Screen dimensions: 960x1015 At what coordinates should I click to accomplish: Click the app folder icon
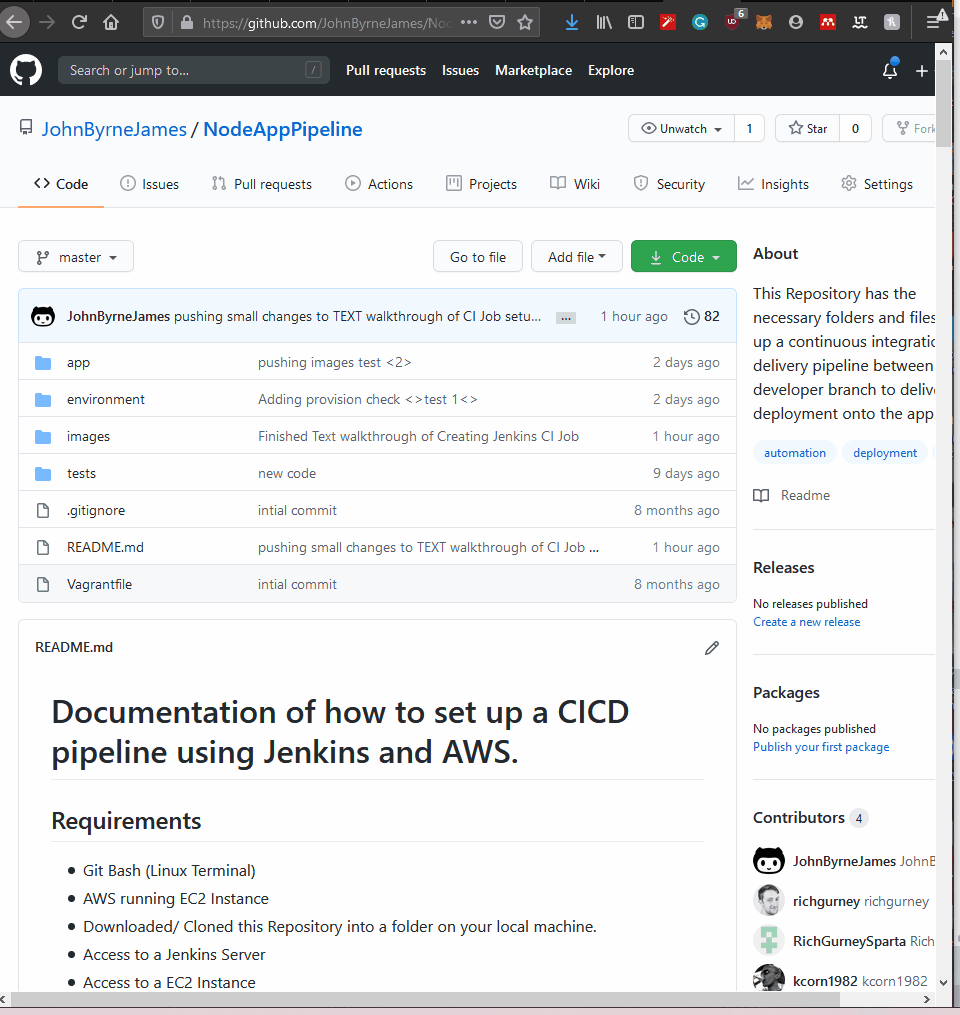pyautogui.click(x=43, y=362)
